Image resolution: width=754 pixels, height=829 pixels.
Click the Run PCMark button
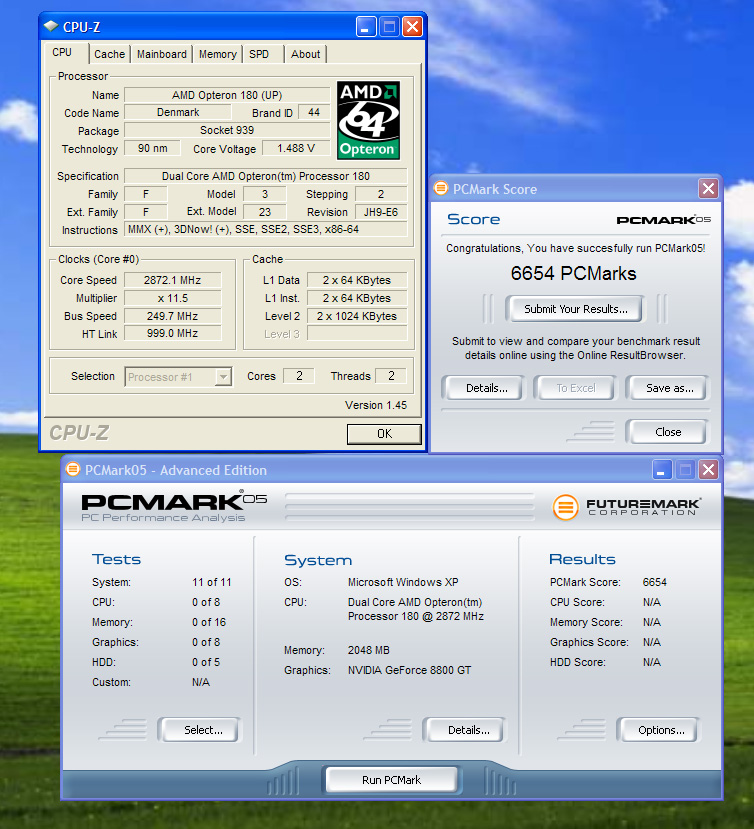point(391,780)
